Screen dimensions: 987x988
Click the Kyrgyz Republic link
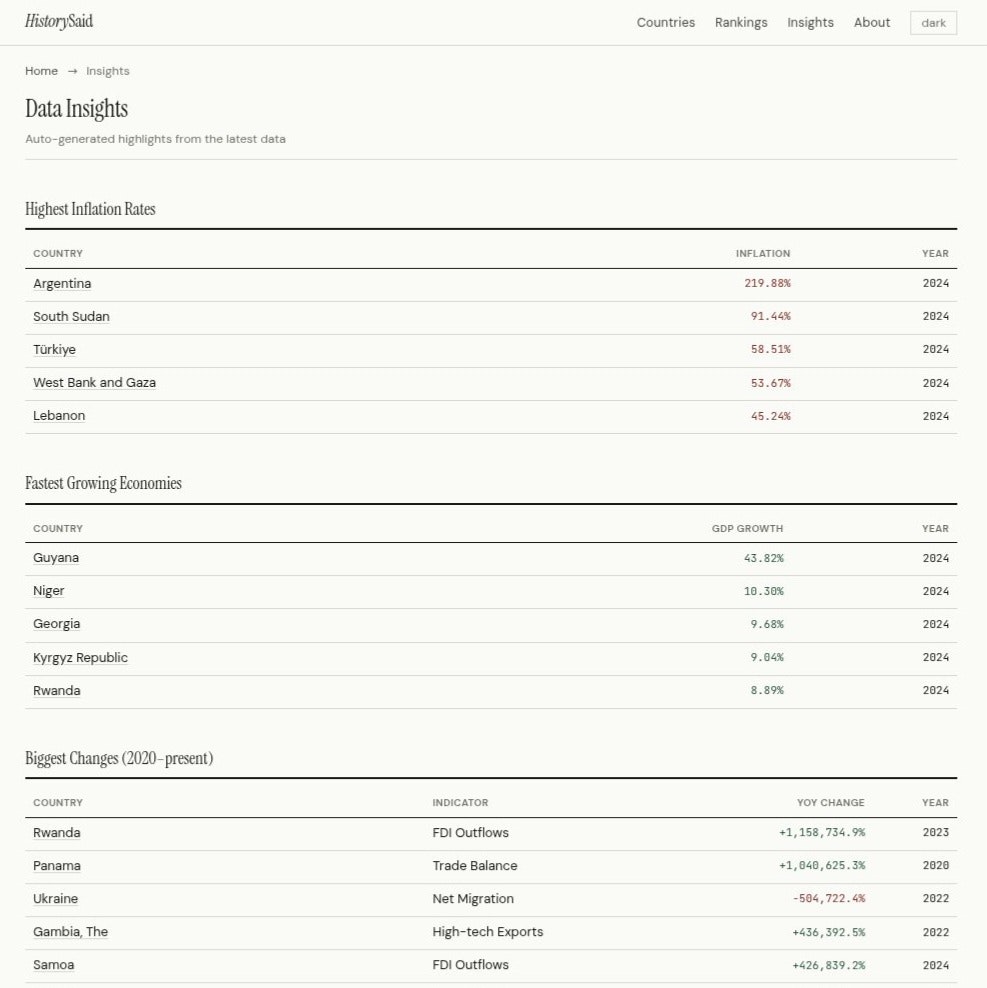[80, 657]
